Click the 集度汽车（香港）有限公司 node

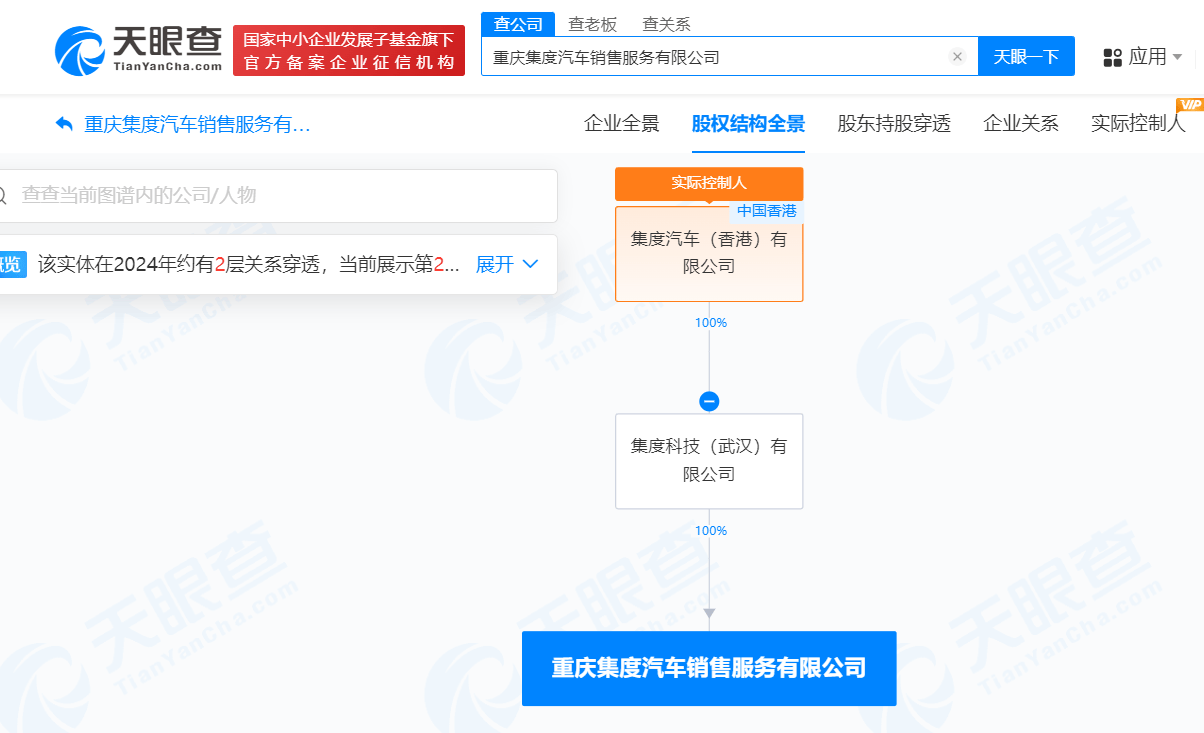[709, 253]
